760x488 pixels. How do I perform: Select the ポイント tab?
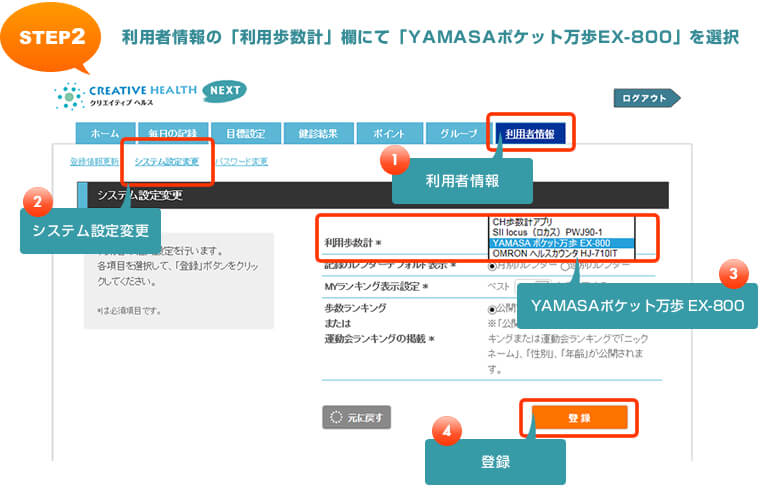(x=389, y=133)
